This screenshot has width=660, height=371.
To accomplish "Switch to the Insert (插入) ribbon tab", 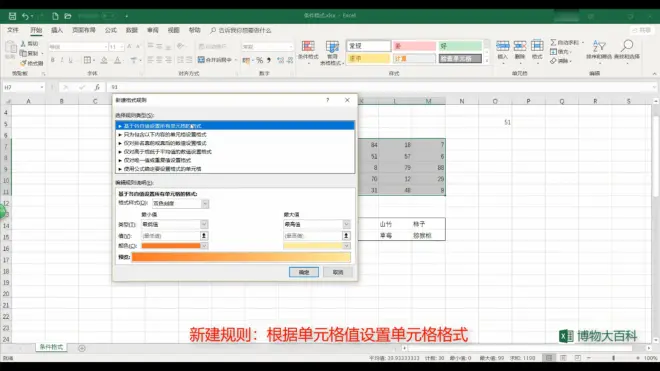I will (57, 30).
